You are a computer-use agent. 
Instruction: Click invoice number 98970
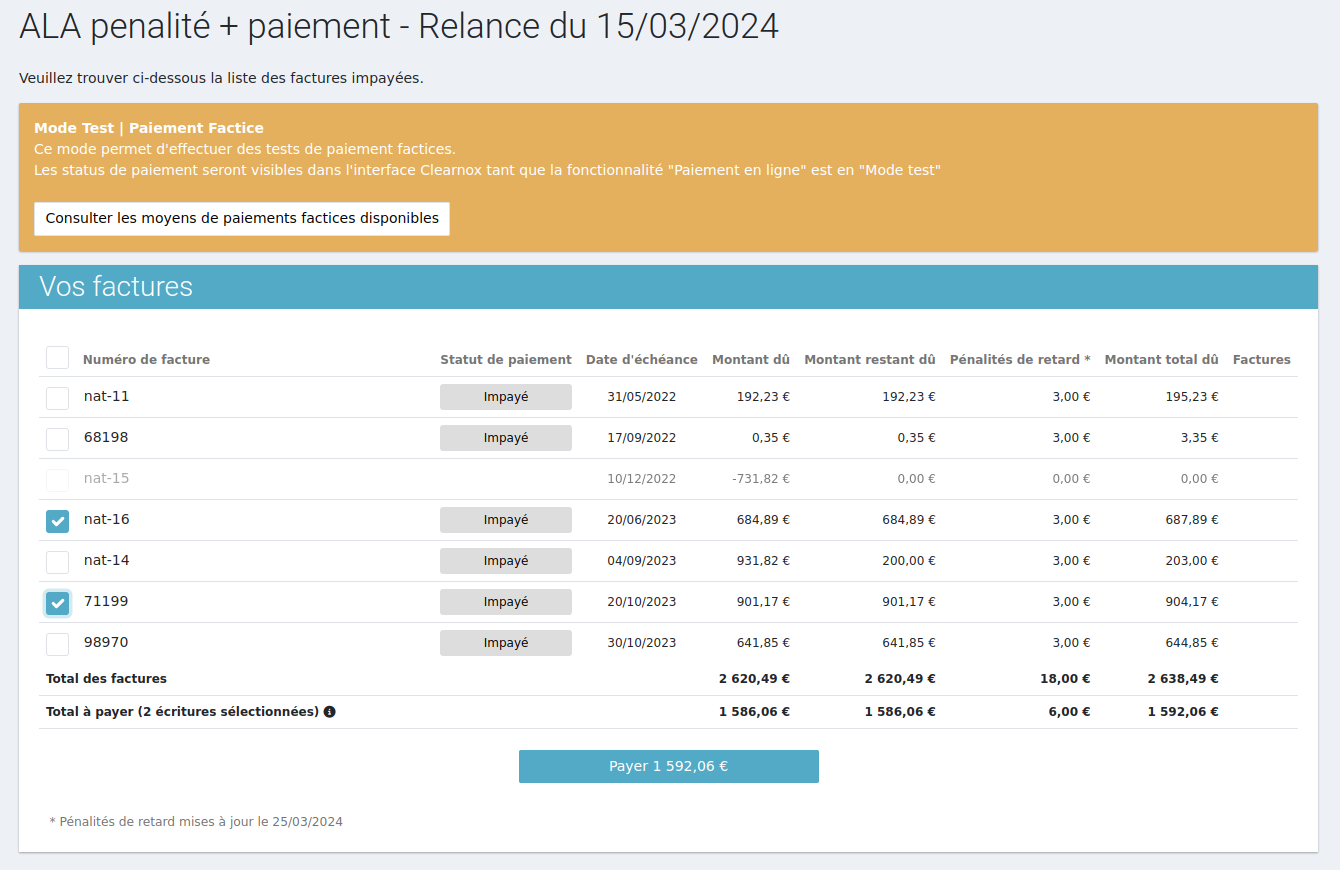click(106, 642)
